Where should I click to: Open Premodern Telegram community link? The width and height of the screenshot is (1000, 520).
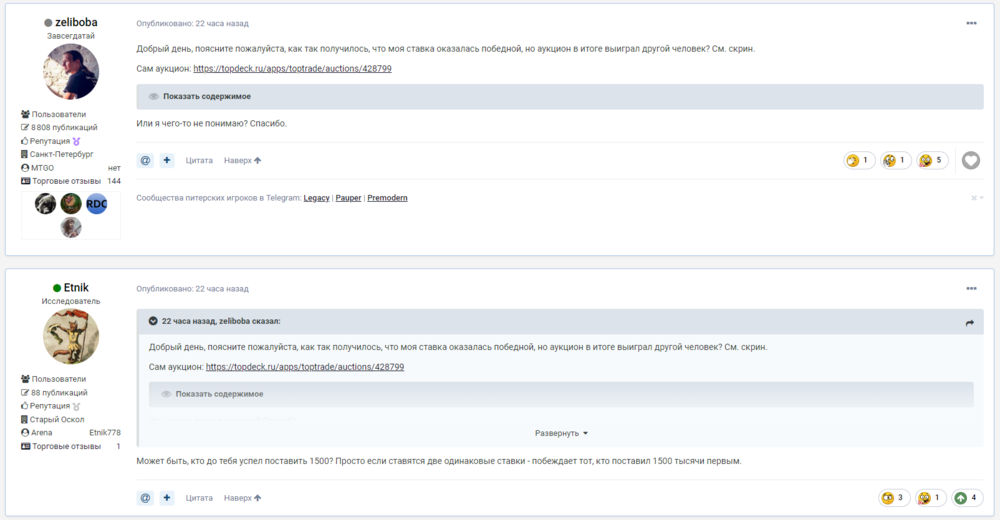[x=387, y=198]
